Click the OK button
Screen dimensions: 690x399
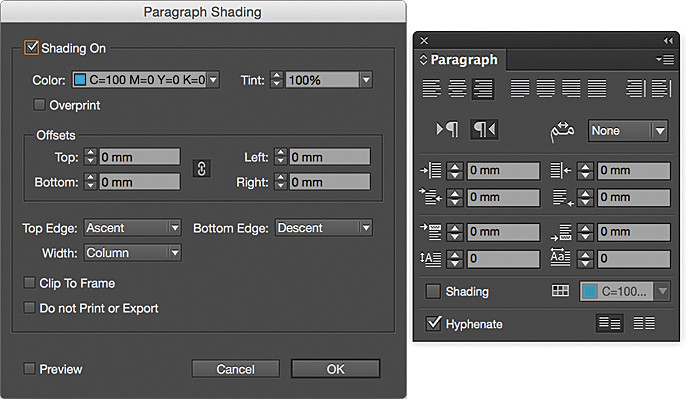(x=335, y=369)
